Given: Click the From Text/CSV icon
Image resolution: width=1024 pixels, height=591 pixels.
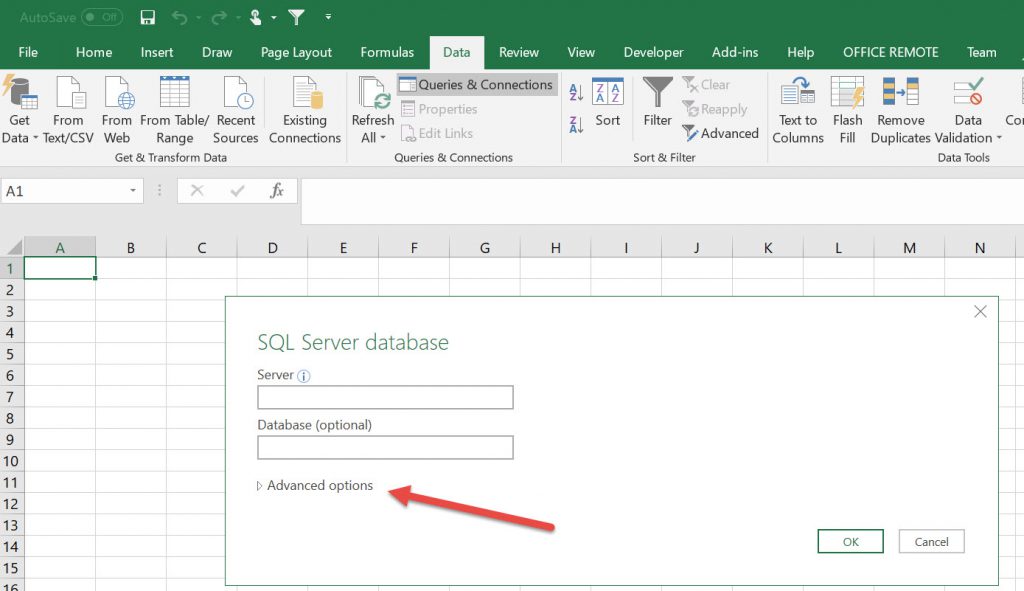Looking at the screenshot, I should click(68, 93).
